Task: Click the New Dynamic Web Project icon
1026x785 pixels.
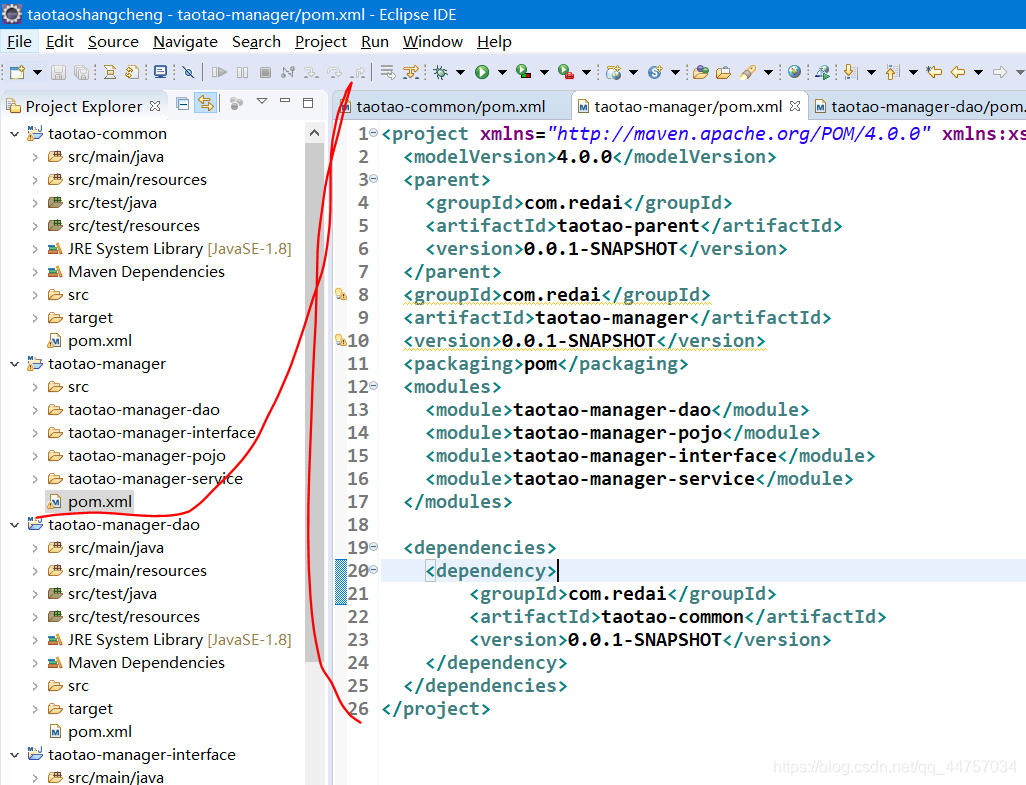Action: (614, 72)
